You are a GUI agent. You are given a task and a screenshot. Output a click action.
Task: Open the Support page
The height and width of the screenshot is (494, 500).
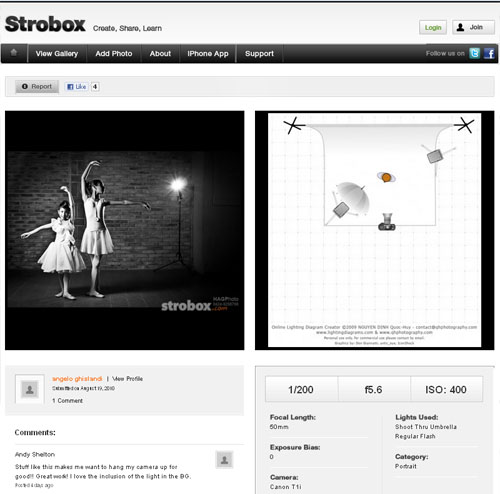(x=259, y=53)
